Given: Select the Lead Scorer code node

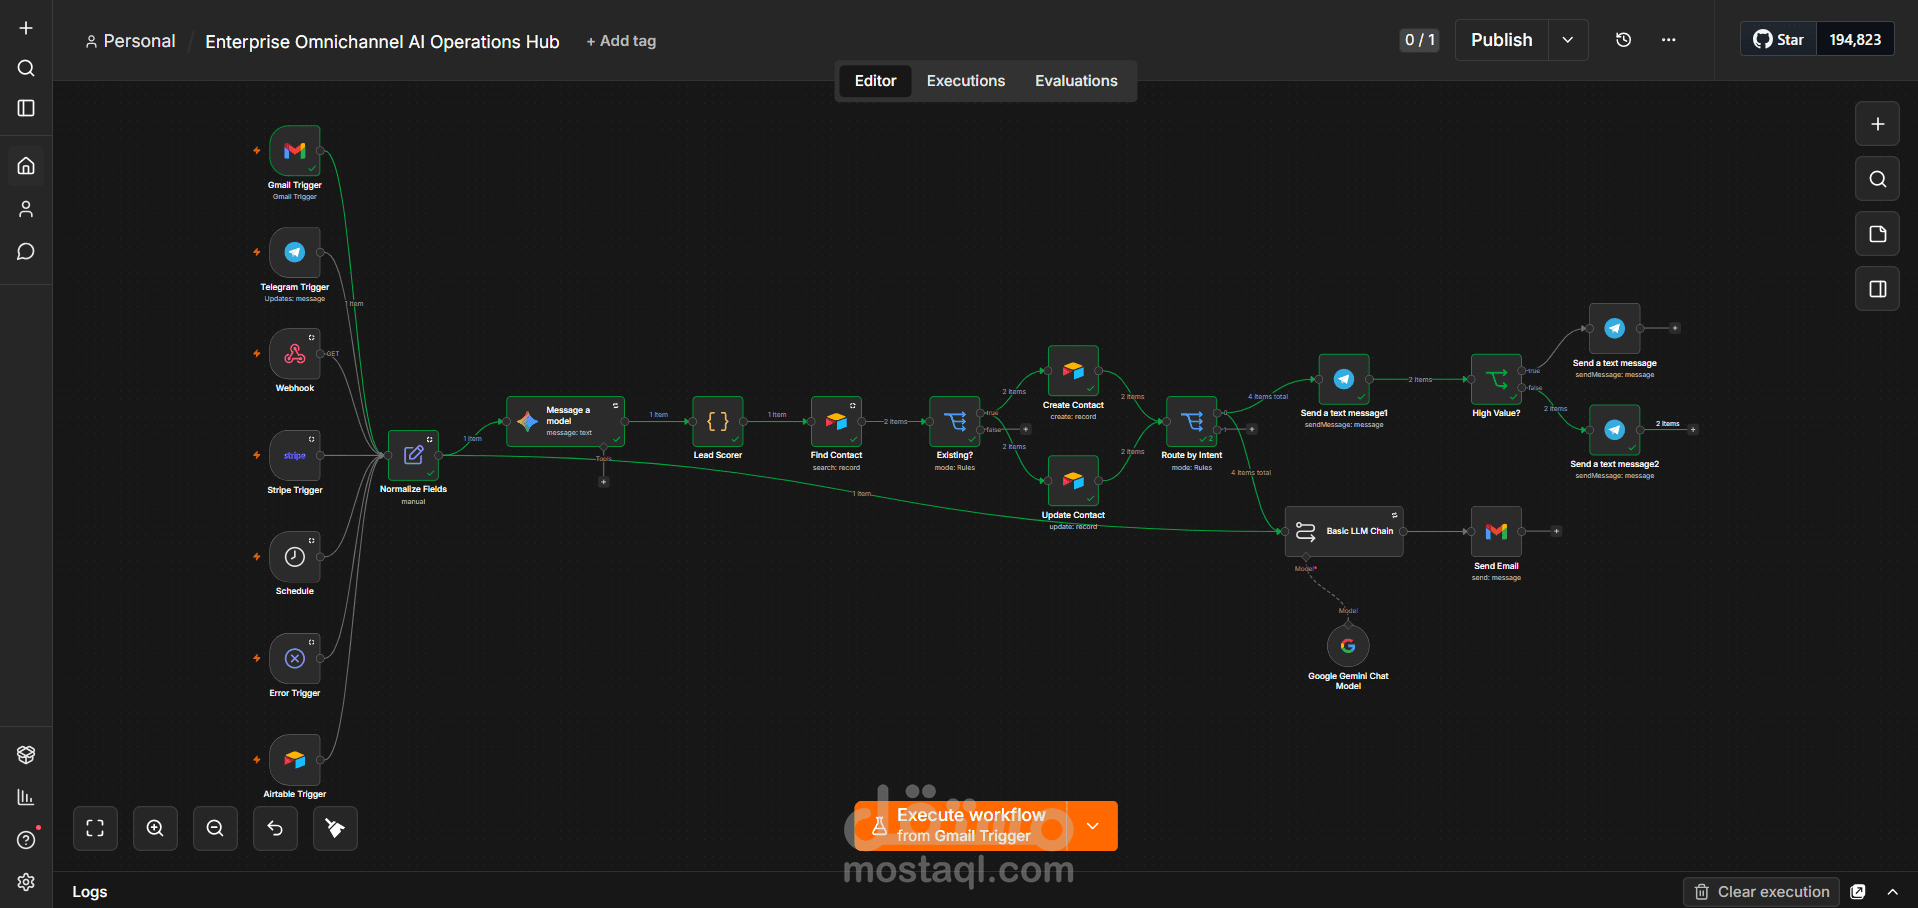Looking at the screenshot, I should 718,421.
